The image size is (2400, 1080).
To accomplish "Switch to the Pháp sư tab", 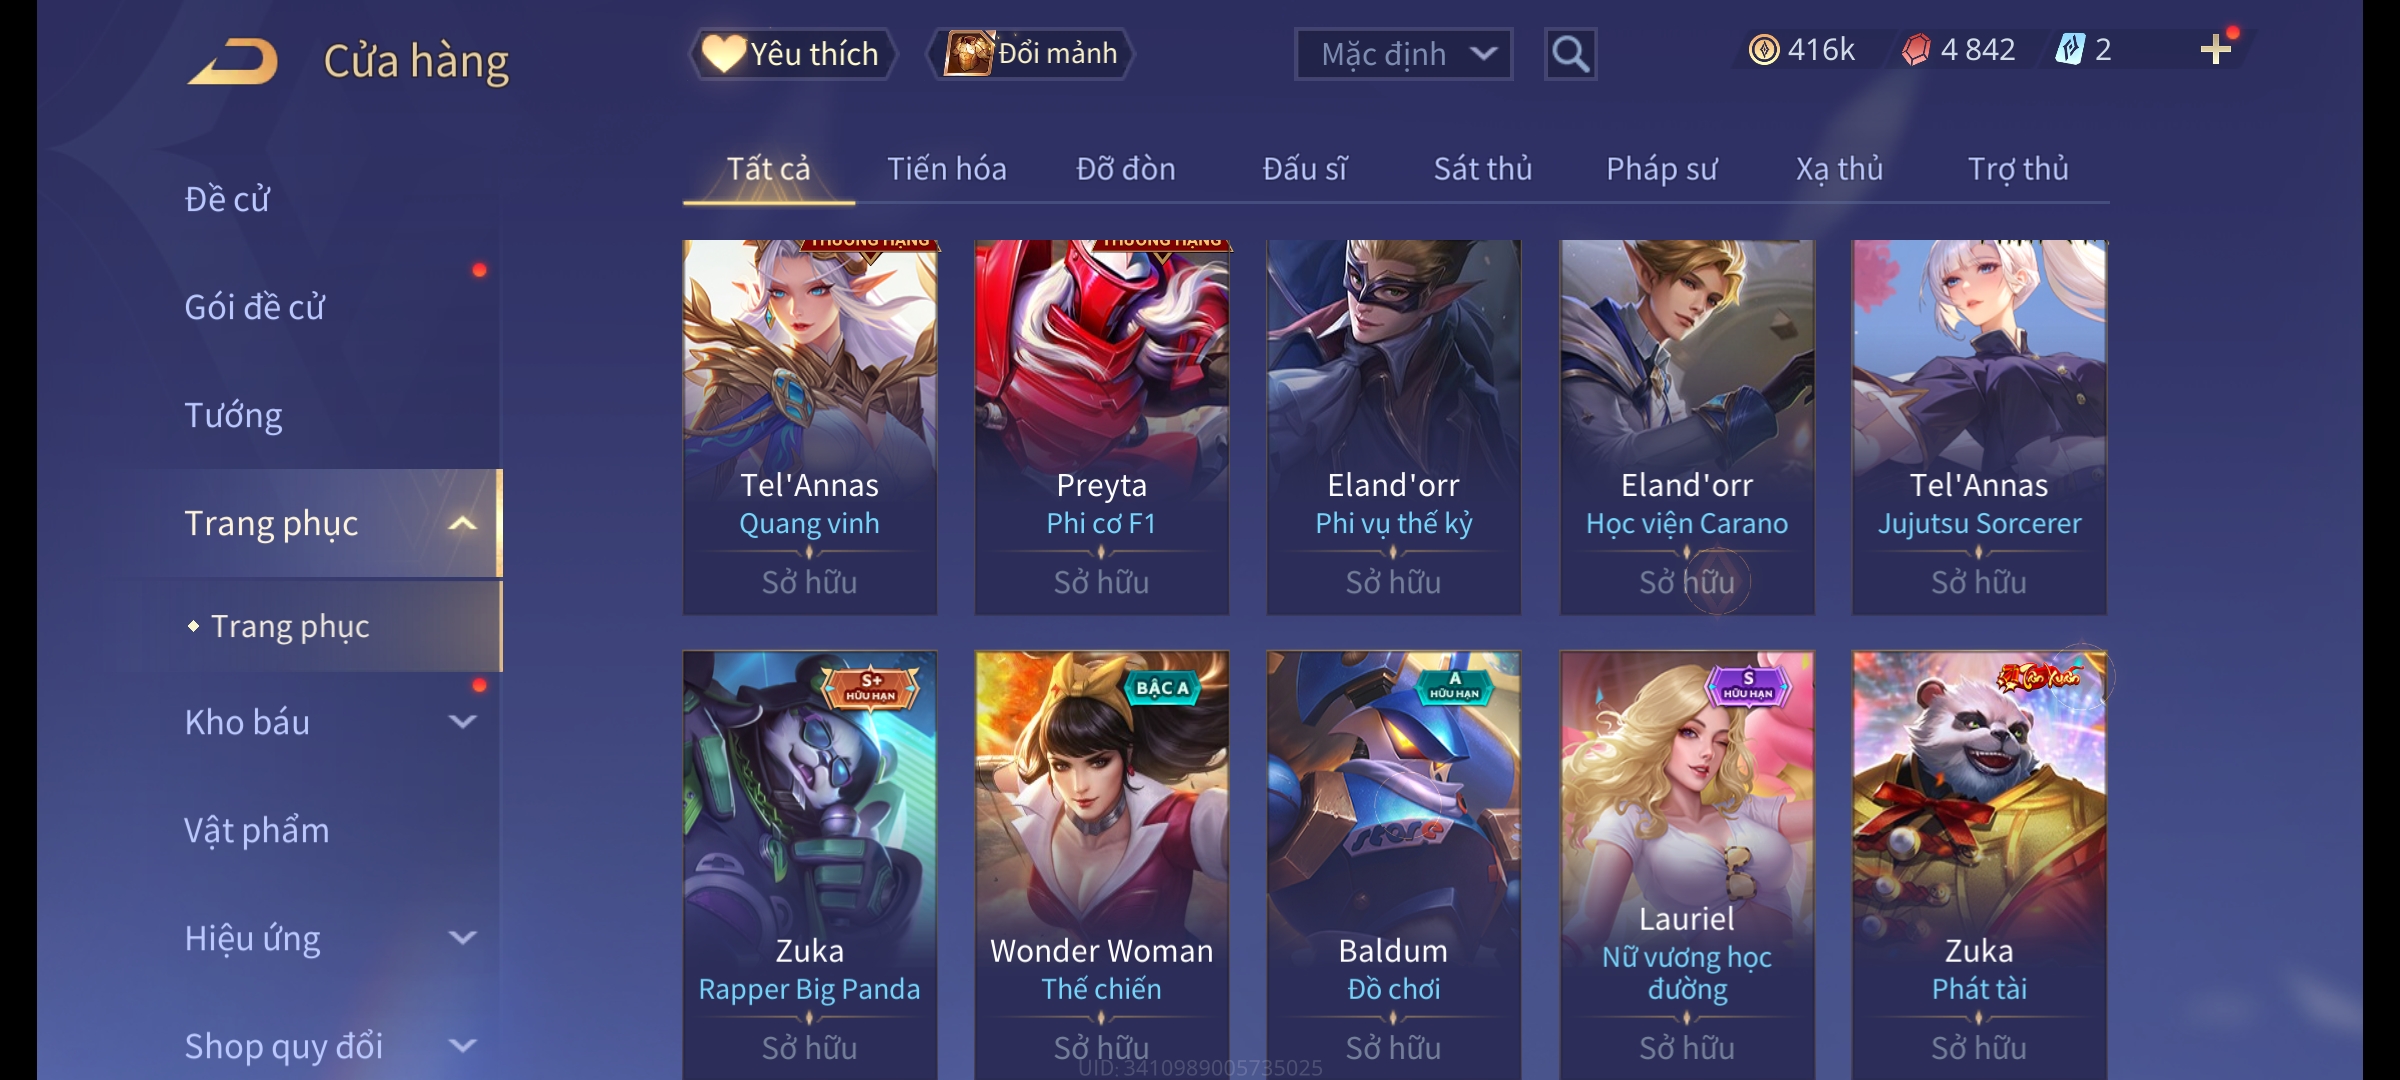I will tap(1662, 168).
